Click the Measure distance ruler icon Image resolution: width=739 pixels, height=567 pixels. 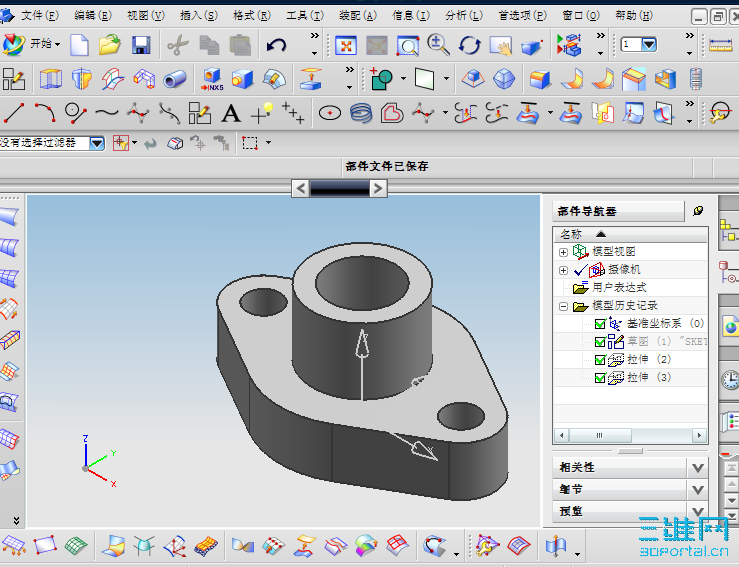(720, 45)
